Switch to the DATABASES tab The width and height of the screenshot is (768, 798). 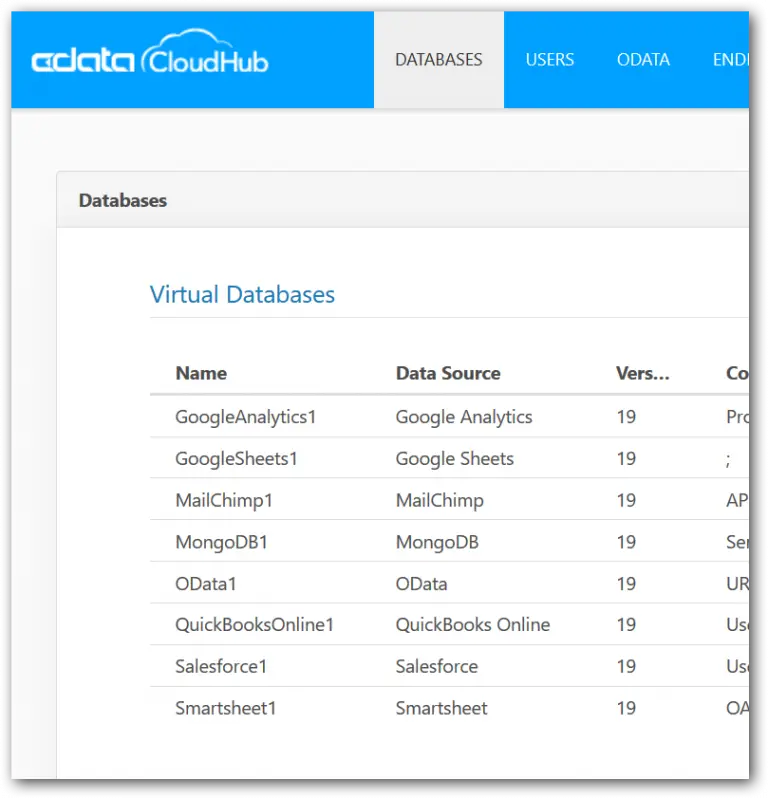point(438,60)
